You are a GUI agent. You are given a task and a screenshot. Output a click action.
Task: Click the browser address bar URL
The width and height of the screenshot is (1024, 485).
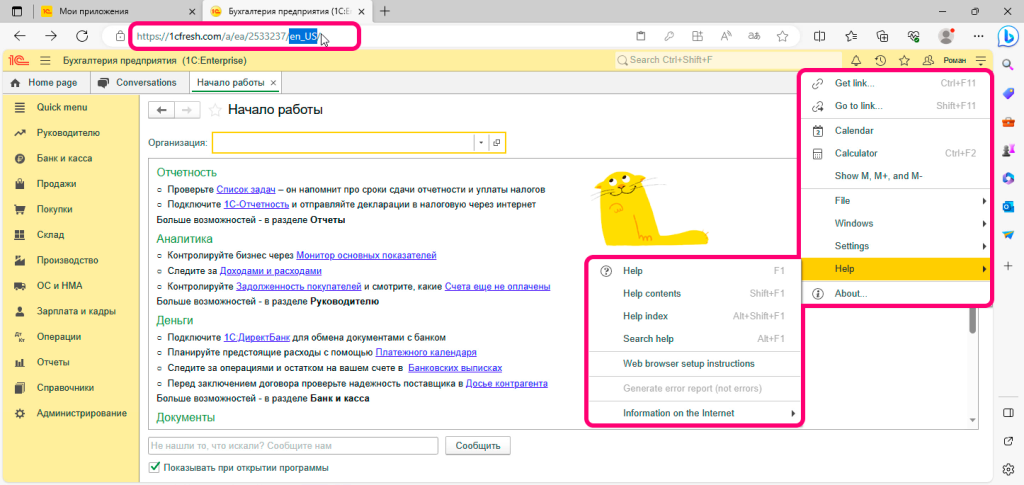click(228, 37)
